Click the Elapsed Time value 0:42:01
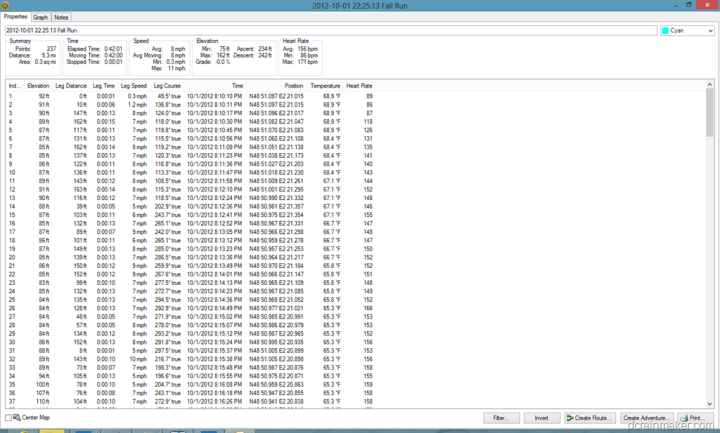Screen dimensions: 720x433 click(113, 49)
